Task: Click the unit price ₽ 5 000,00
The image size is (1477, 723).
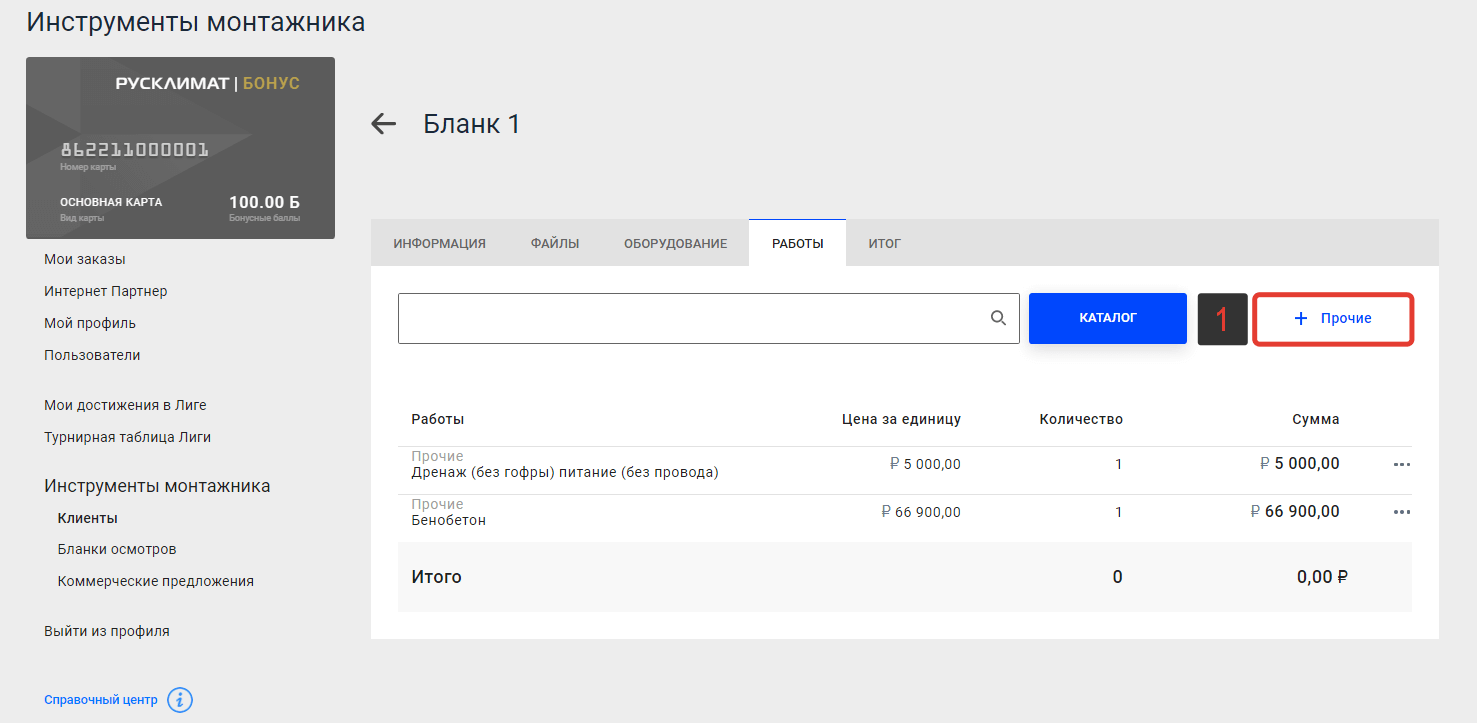Action: (x=925, y=464)
